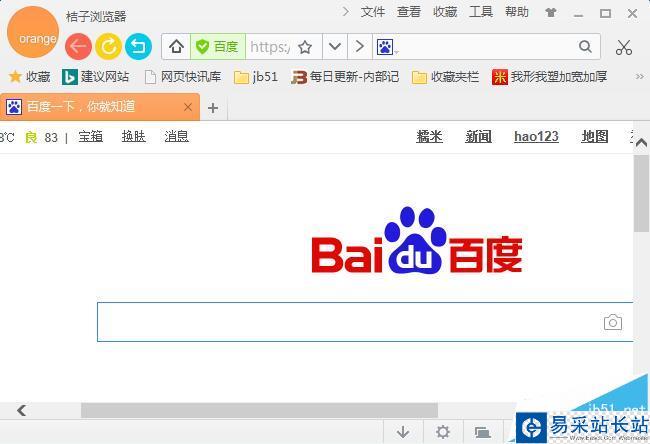Screen dimensions: 650x444
Task: Click the status bar window layout icon
Action: point(483,433)
